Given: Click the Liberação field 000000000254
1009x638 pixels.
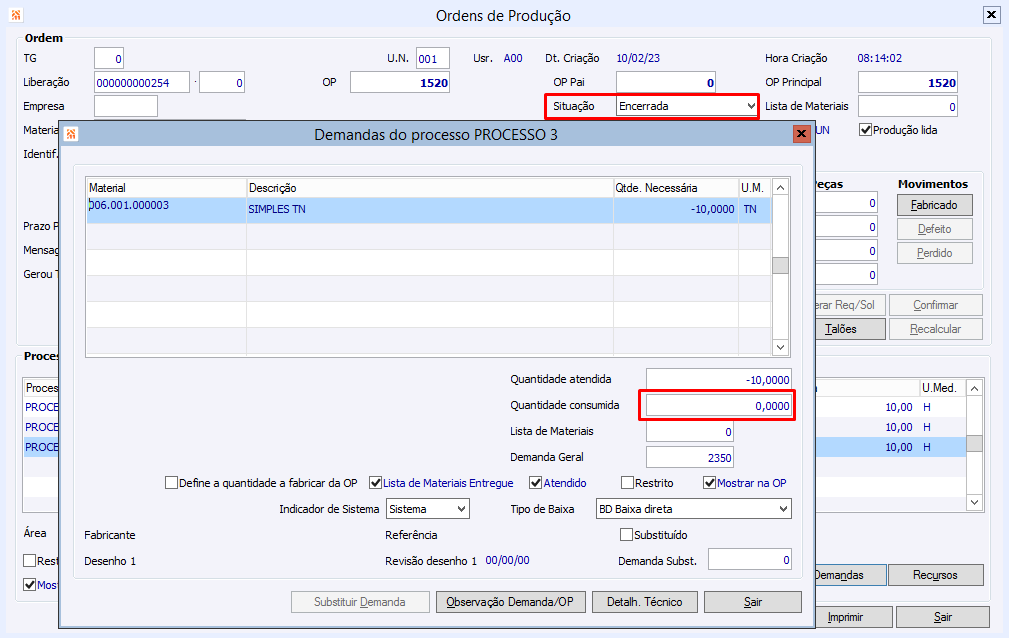Looking at the screenshot, I should pyautogui.click(x=142, y=82).
